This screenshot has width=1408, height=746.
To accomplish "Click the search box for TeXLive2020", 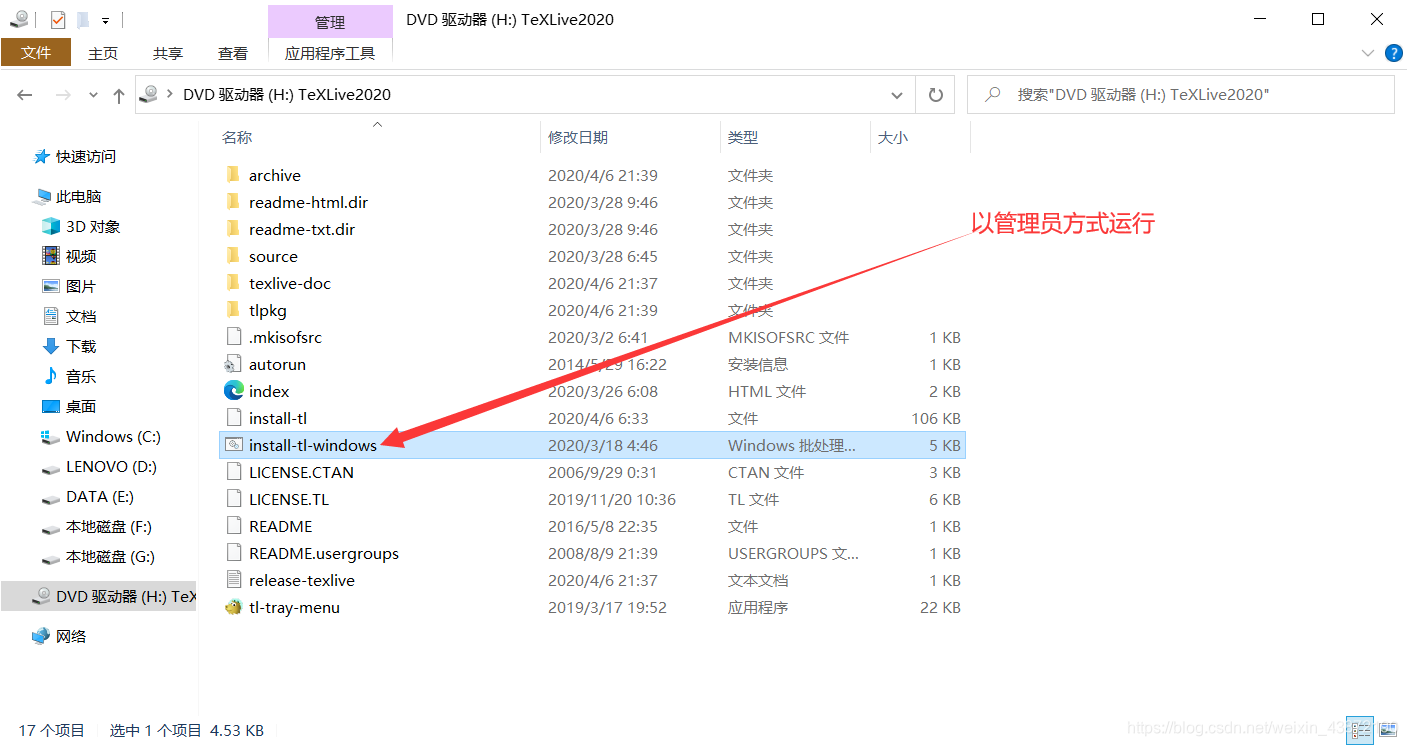I will (1181, 95).
